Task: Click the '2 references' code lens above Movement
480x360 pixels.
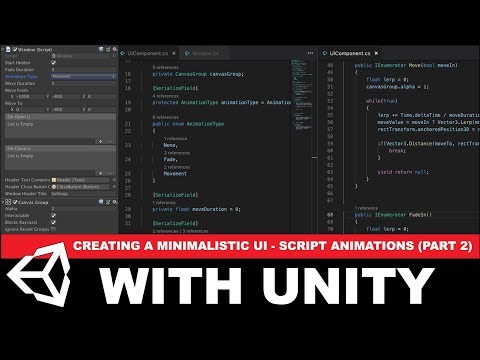Action: [177, 167]
